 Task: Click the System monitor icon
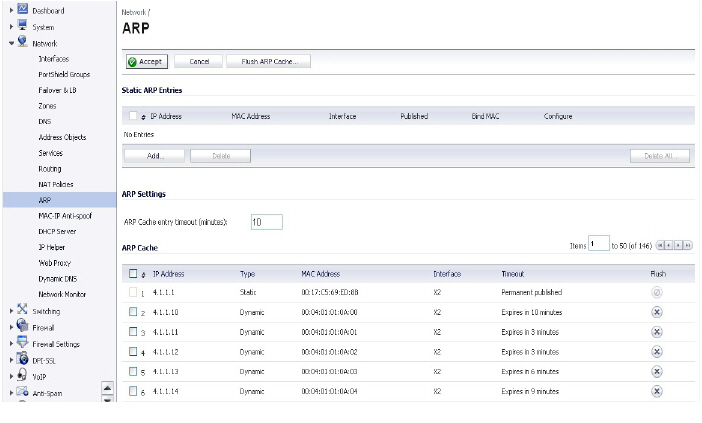coord(22,25)
